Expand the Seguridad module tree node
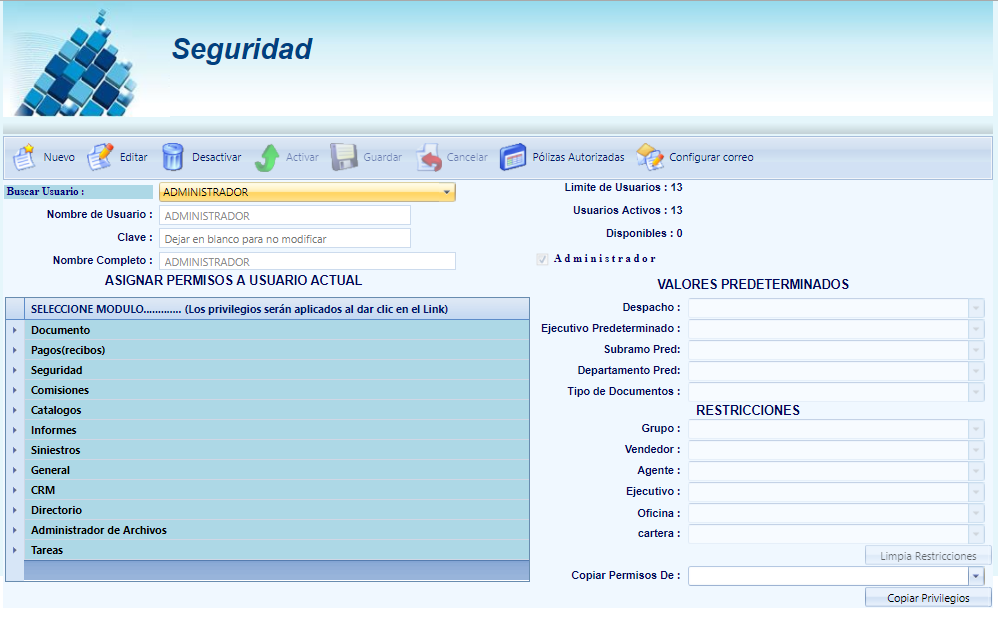 point(14,370)
